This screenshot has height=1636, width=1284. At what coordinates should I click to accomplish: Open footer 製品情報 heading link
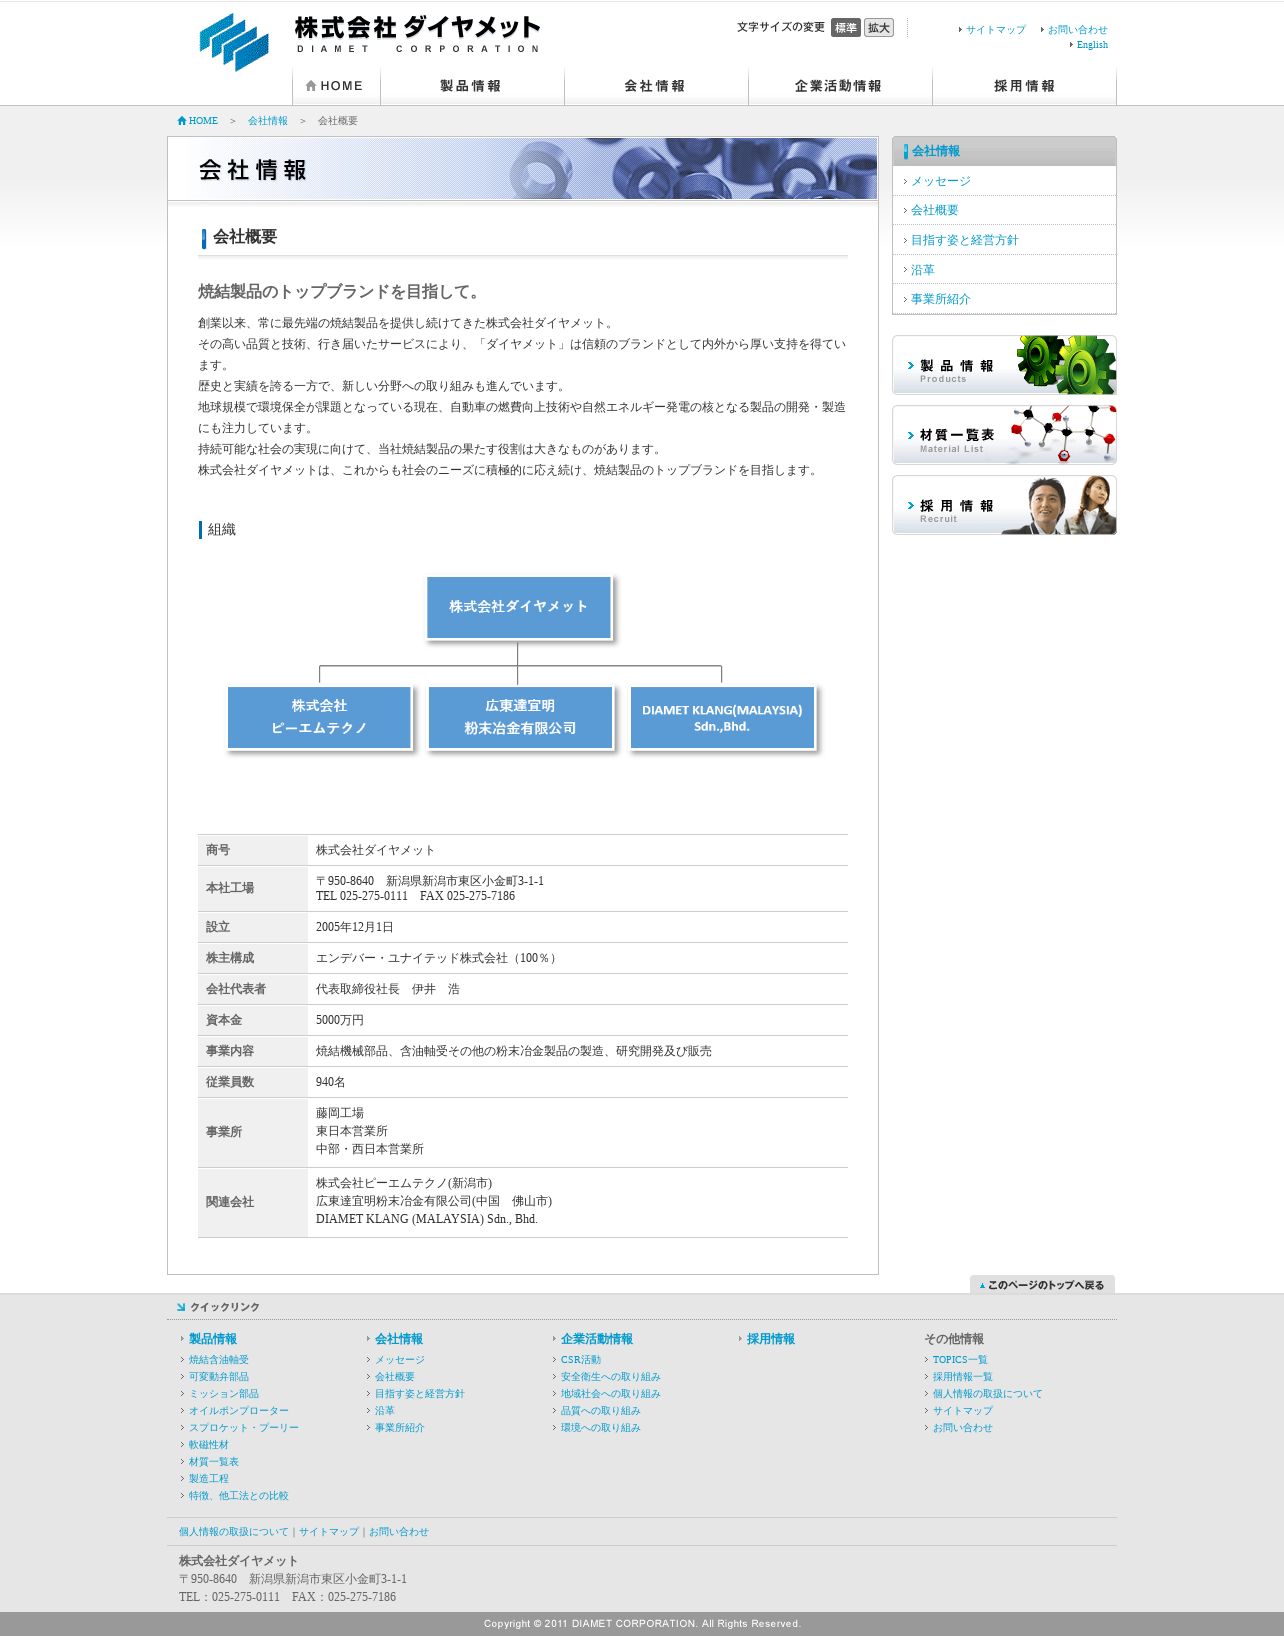[x=213, y=1339]
